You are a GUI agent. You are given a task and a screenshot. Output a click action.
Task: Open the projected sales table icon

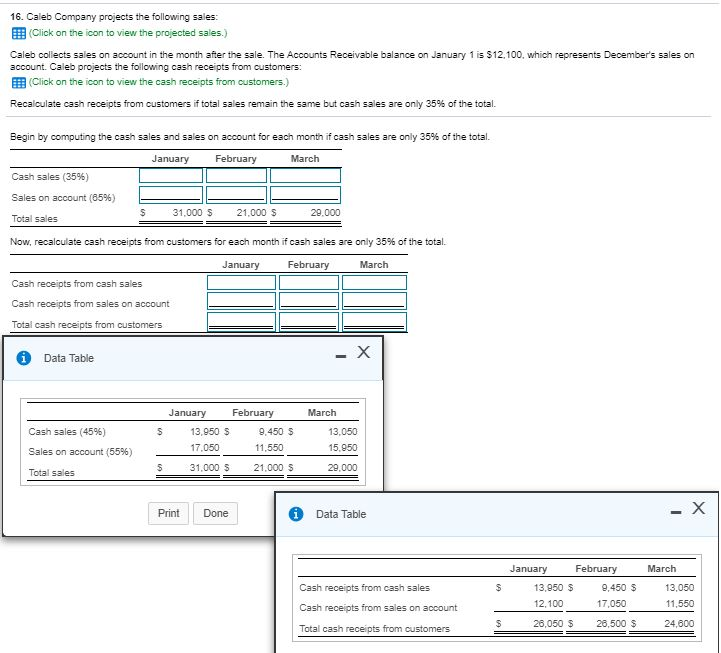(x=18, y=32)
